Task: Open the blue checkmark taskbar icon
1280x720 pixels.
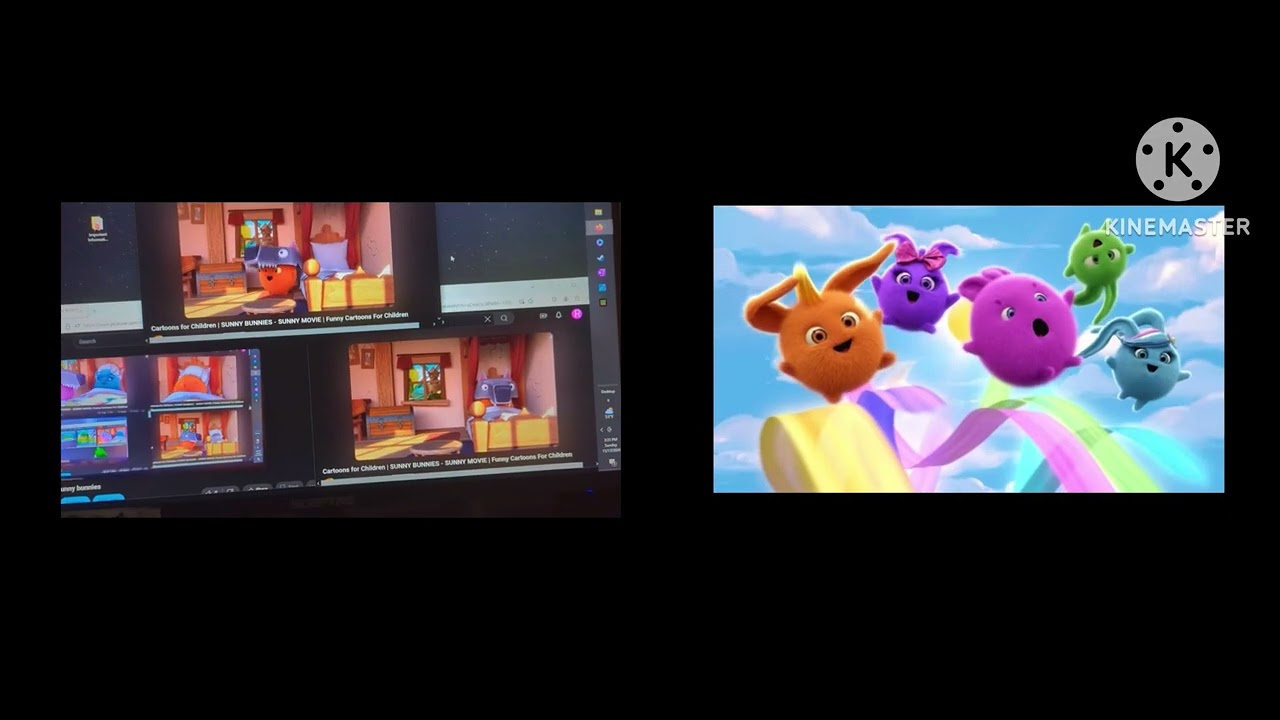Action: pyautogui.click(x=600, y=258)
